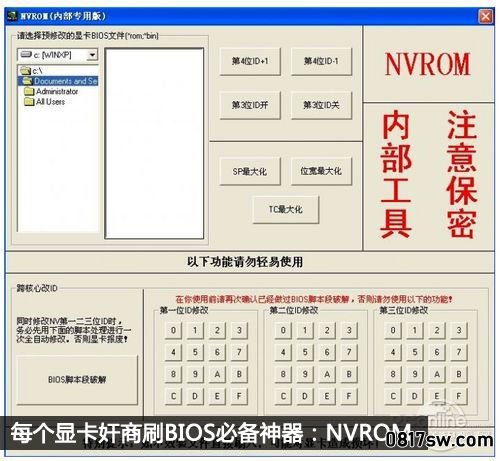Select 3 in 第二位ID修改 group

[349, 330]
